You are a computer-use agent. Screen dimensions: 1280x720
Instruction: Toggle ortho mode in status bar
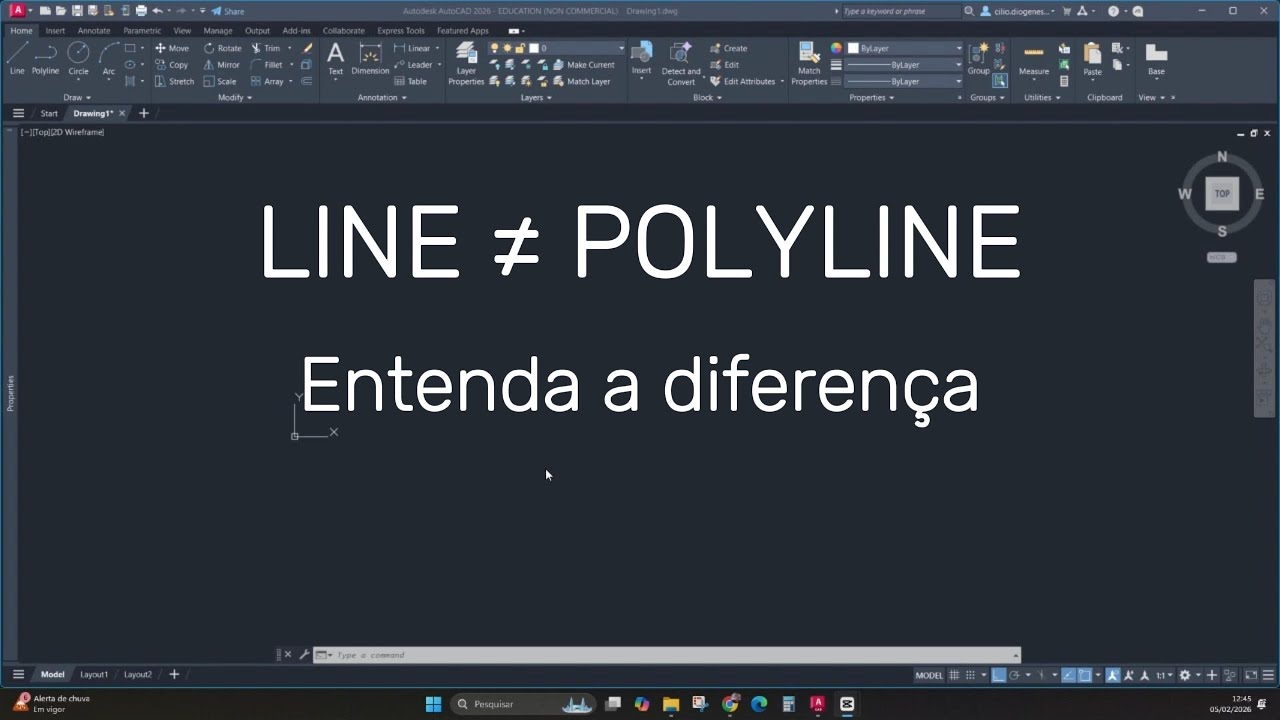(999, 675)
